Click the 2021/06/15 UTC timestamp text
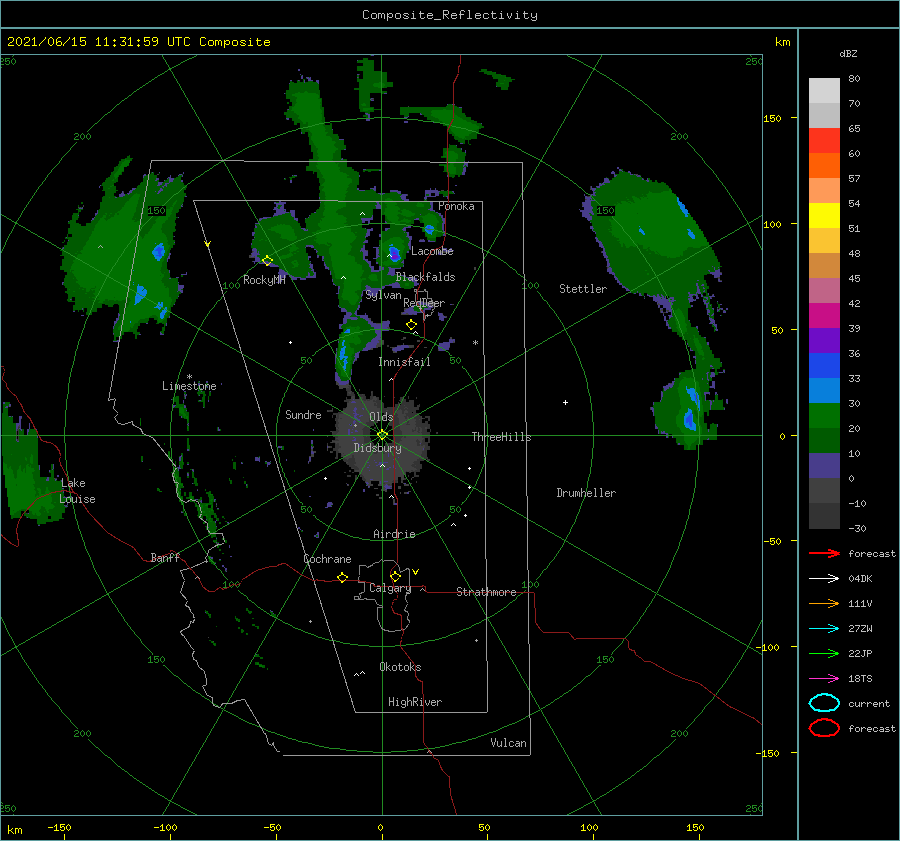 point(138,42)
